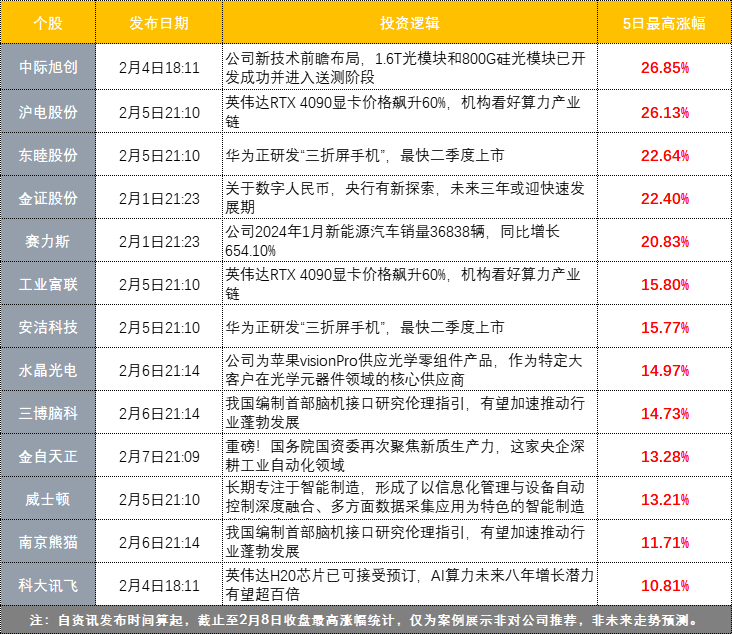The width and height of the screenshot is (732, 634).
Task: Click the 发布日期 column header
Action: click(159, 22)
